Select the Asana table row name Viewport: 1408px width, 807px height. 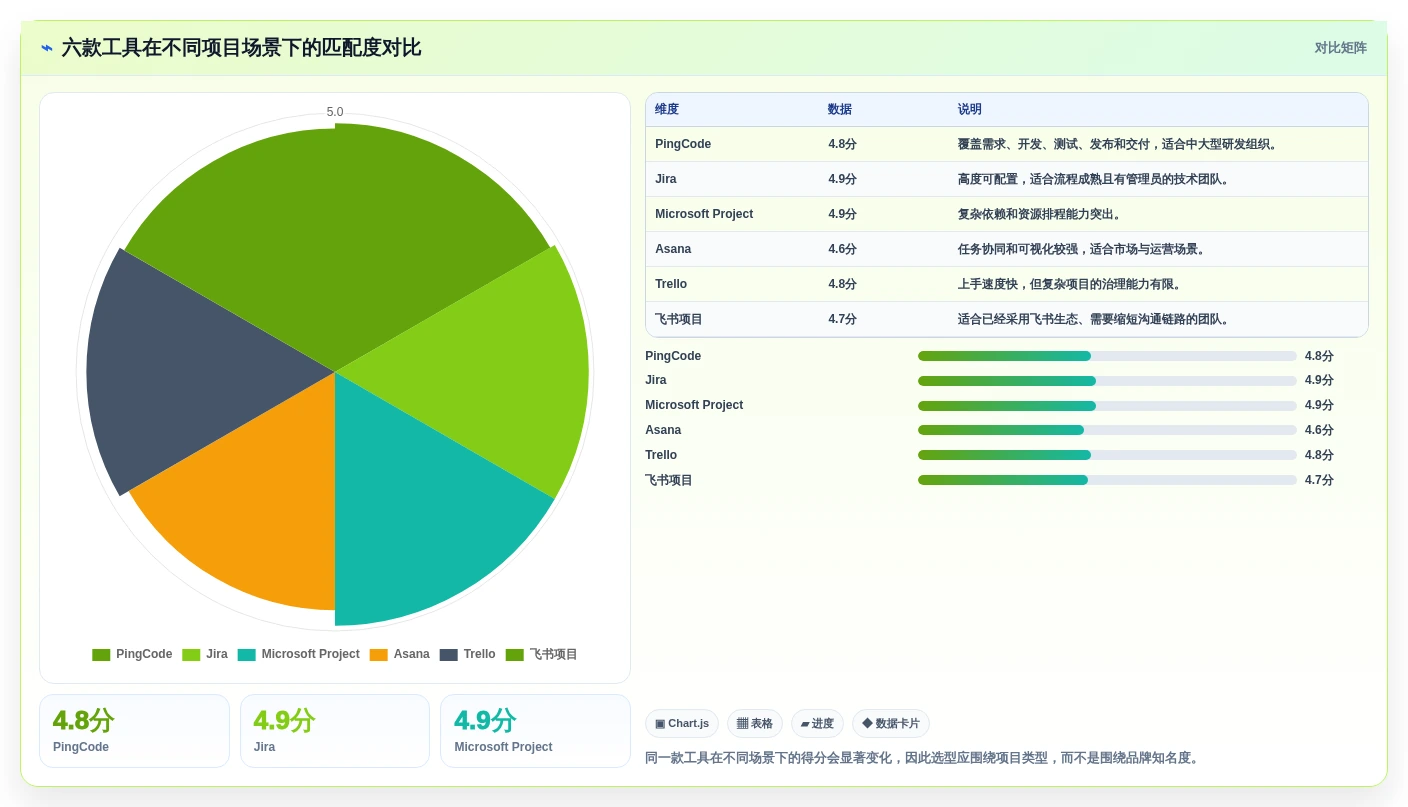(673, 249)
